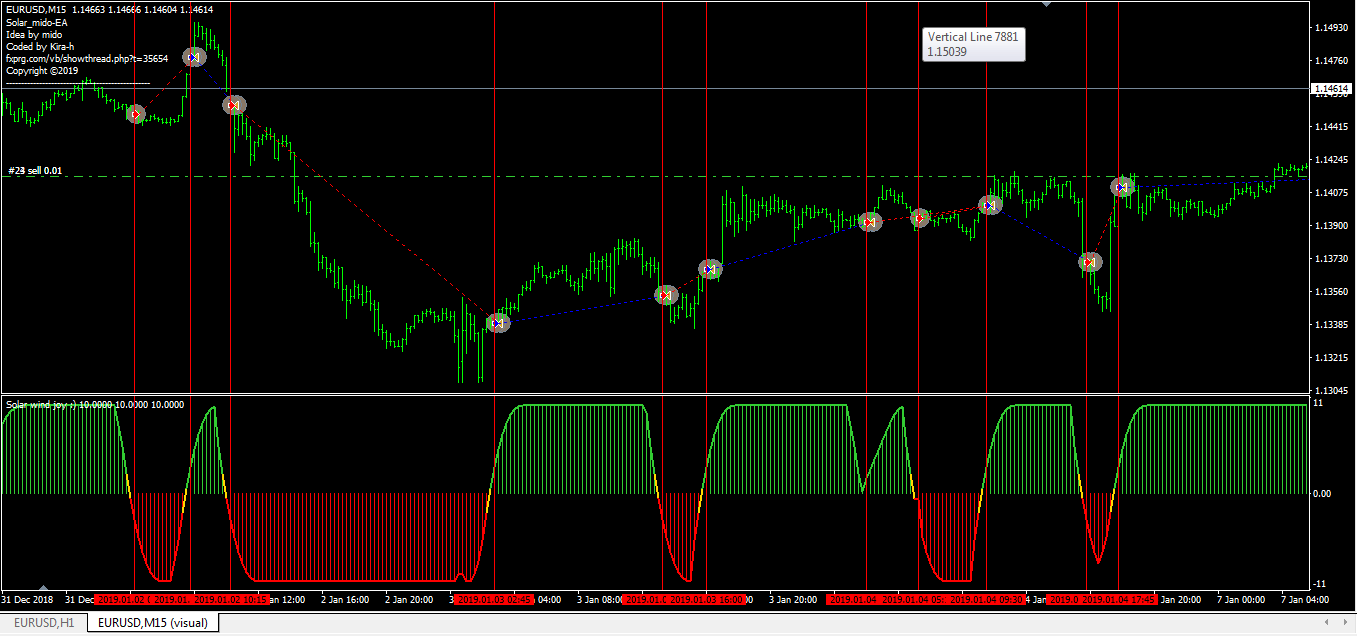The width and height of the screenshot is (1360, 636).
Task: Switch to the EURUSD,H1 chart tab
Action: pyautogui.click(x=44, y=623)
